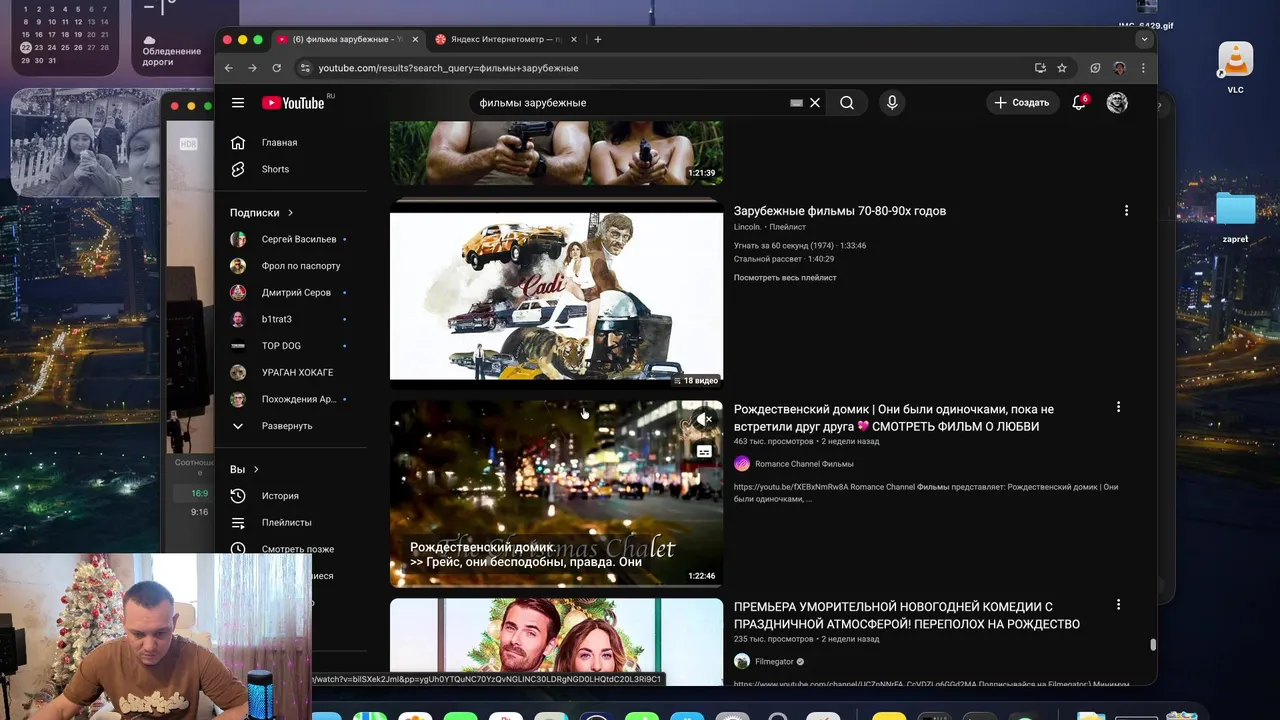
Task: Open options for Зарубежные фильмы 70-80-90х playlist
Action: tap(1126, 211)
